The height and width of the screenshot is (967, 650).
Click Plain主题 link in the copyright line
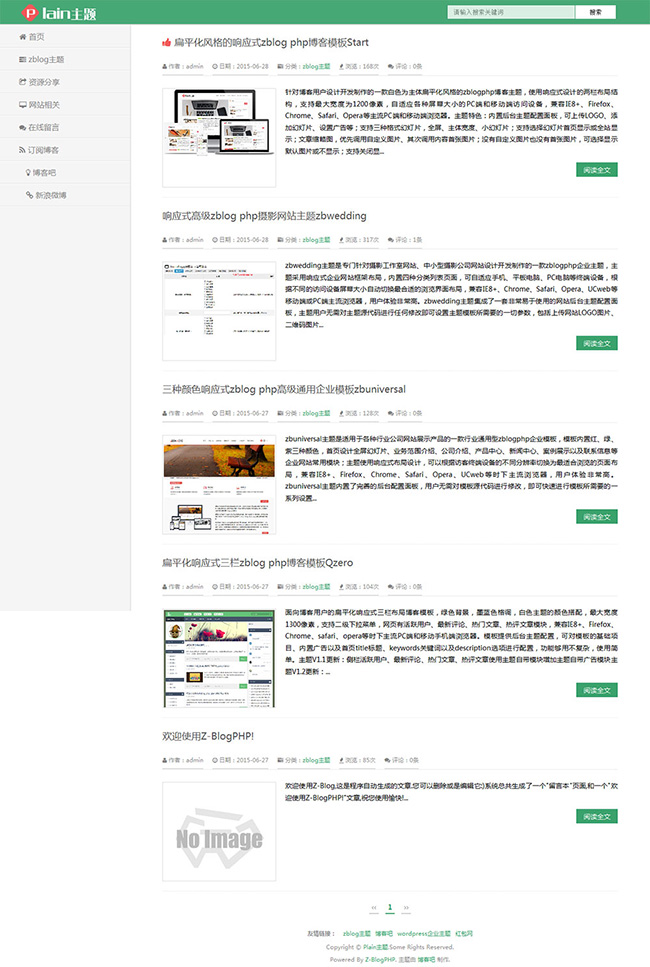[376, 947]
